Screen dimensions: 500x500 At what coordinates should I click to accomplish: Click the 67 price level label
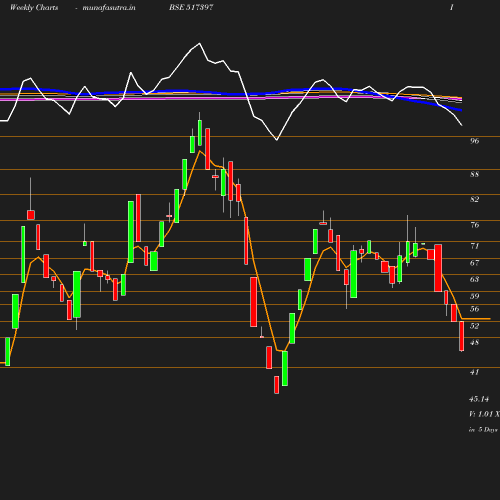pyautogui.click(x=474, y=263)
